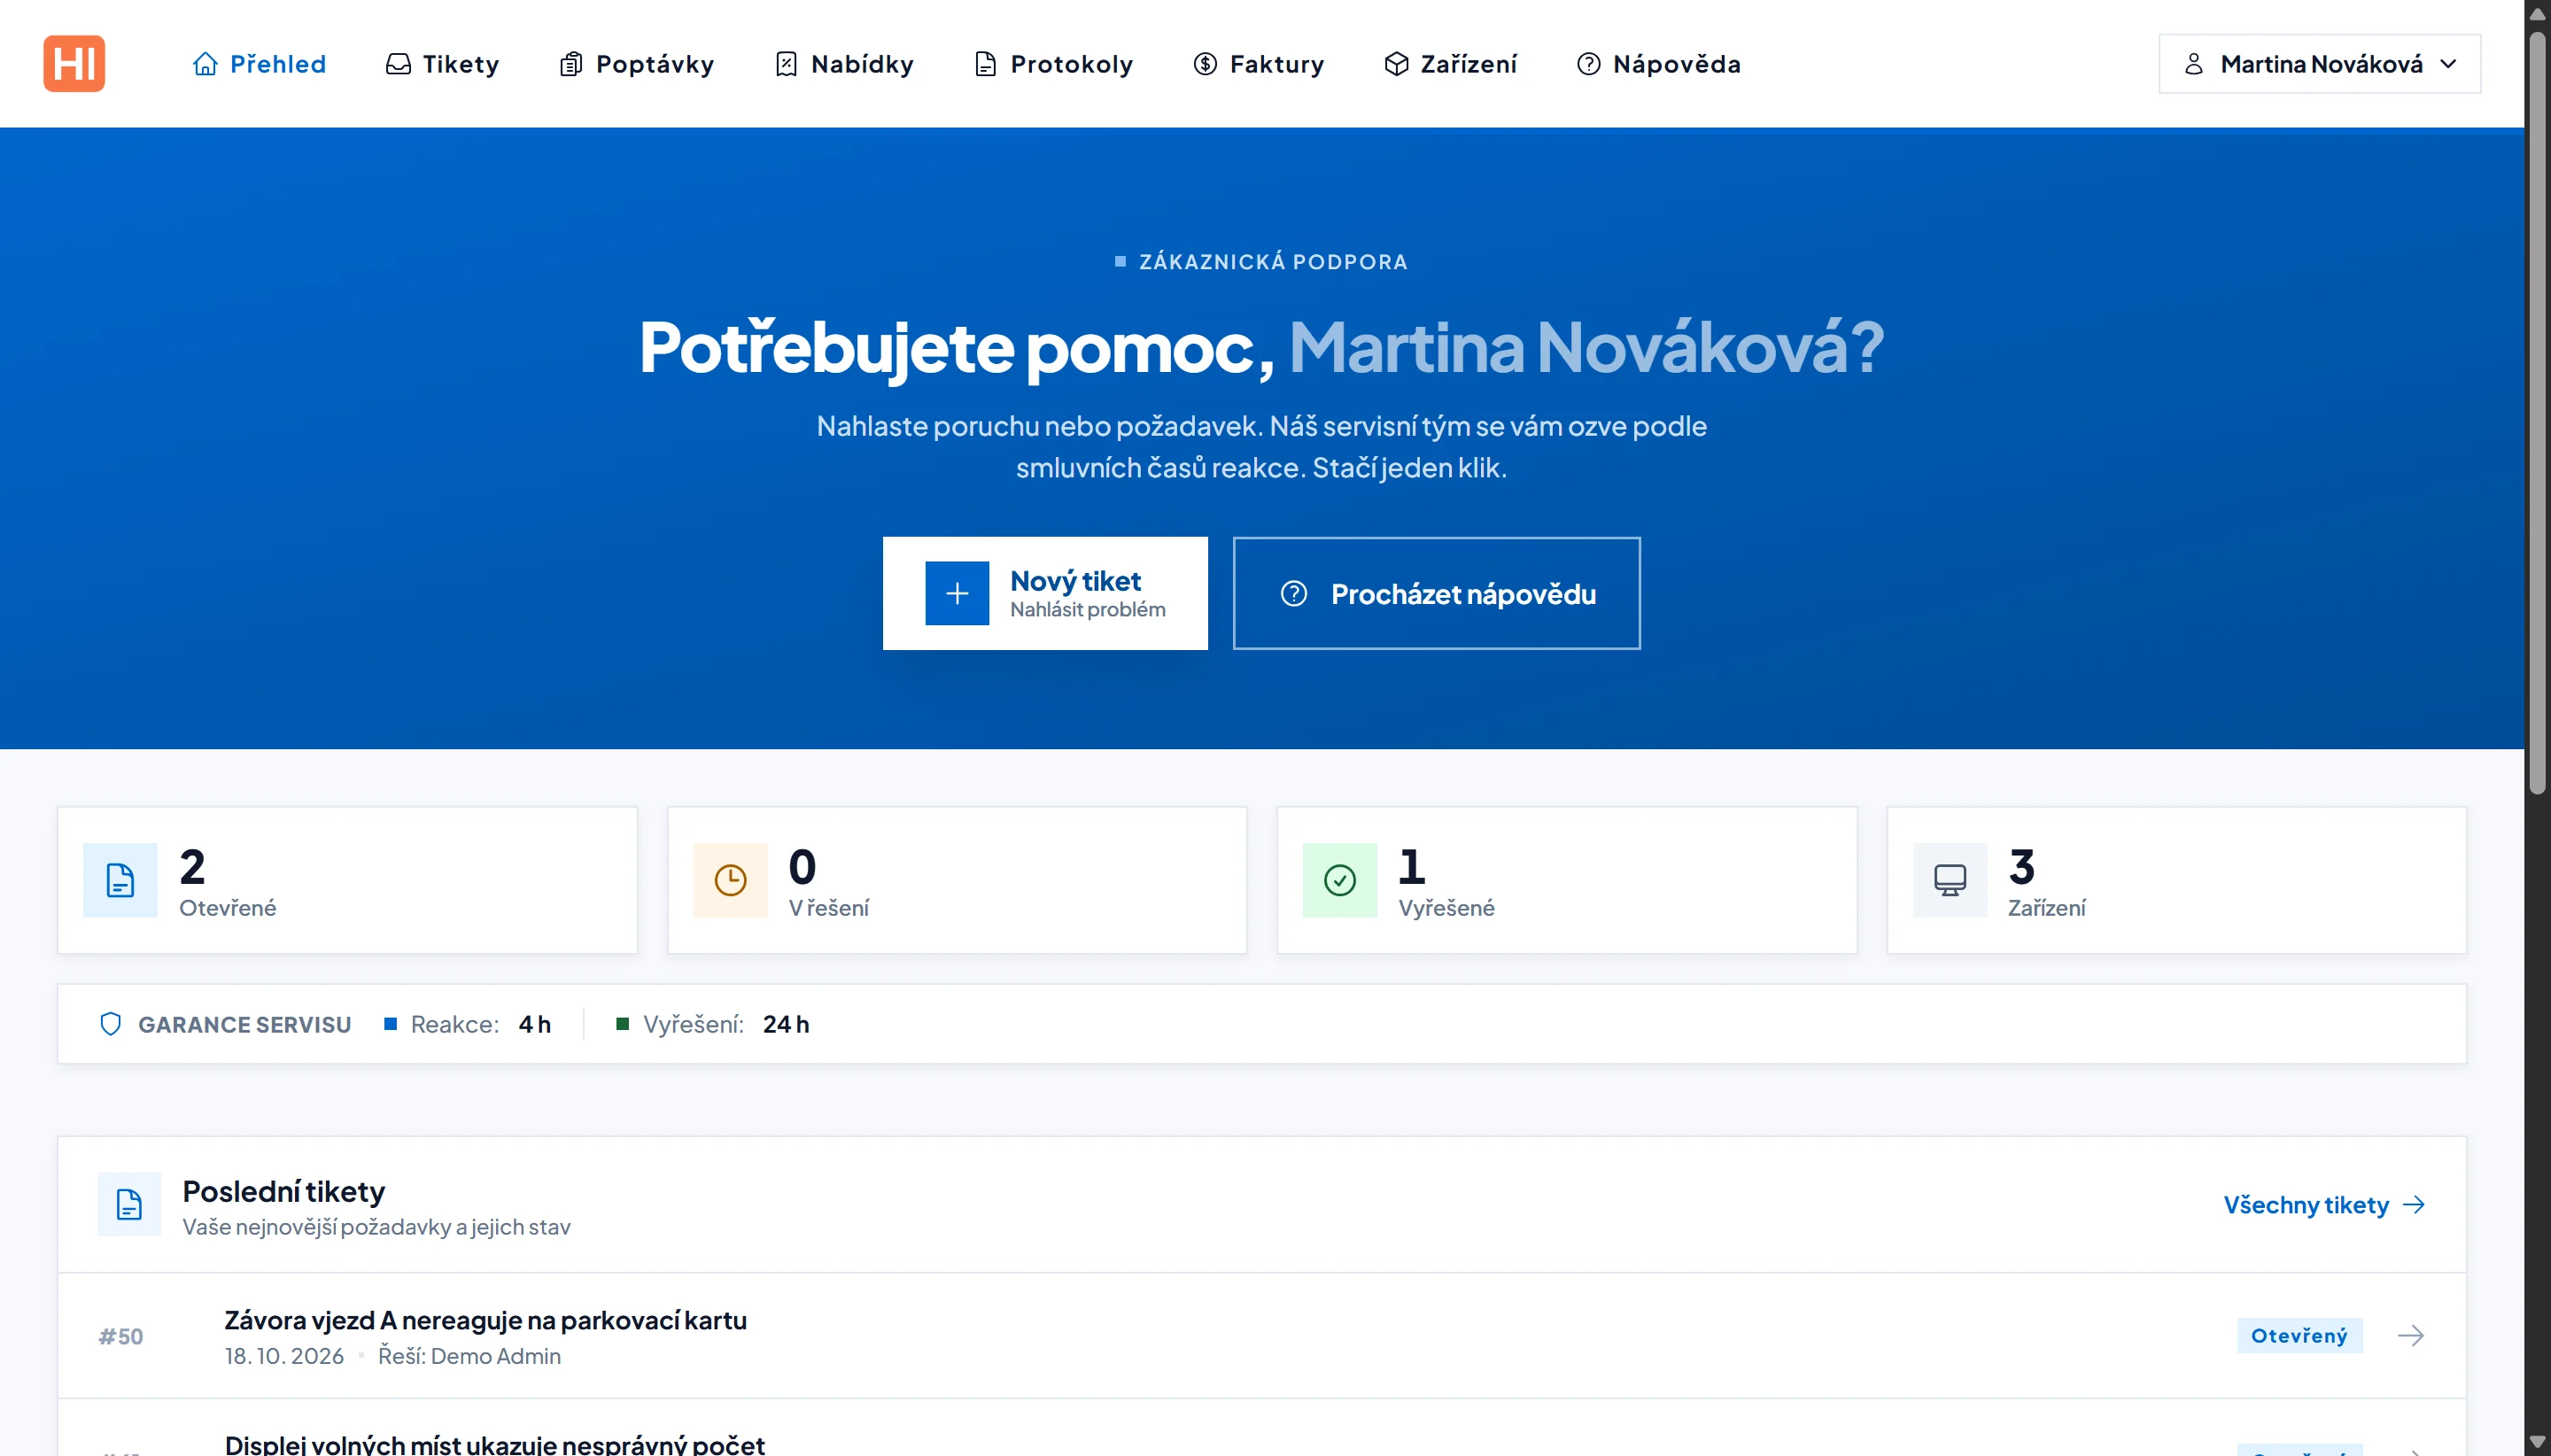
Task: Open the Všechny tikety link
Action: click(2324, 1205)
